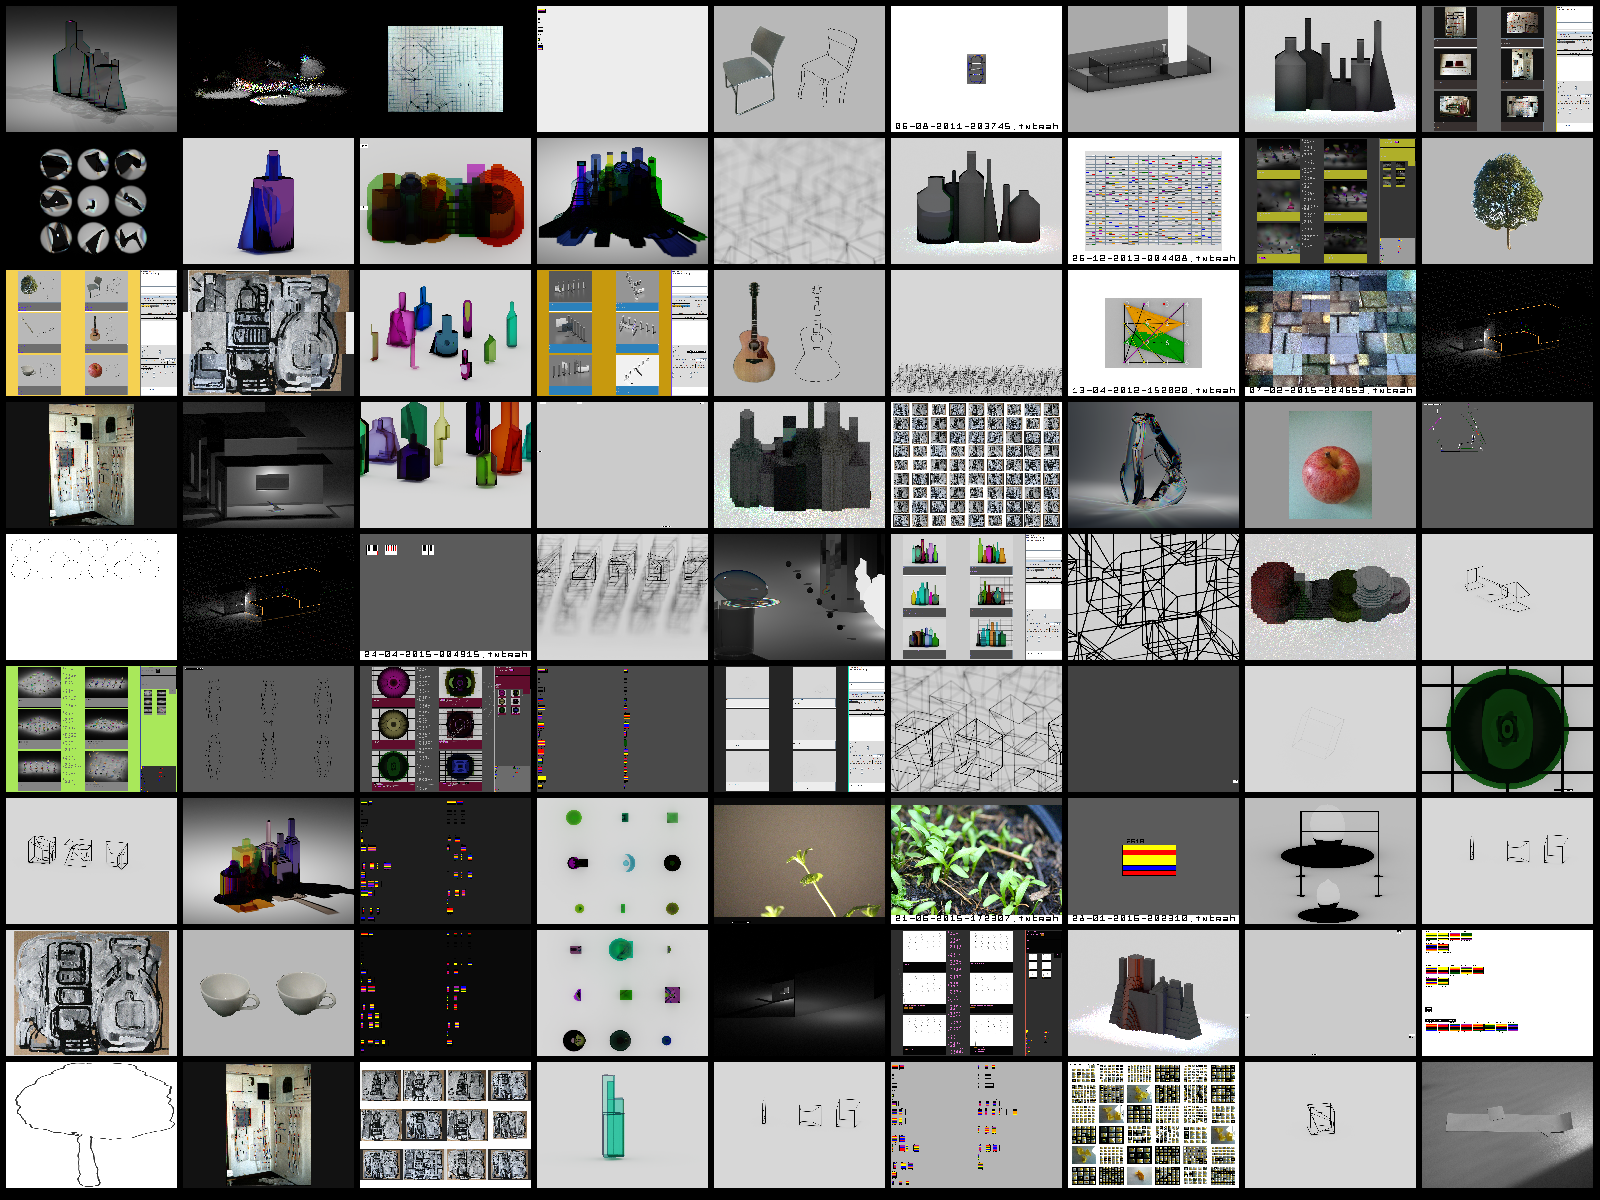Select the green seedlings in soil photo
1600x1200 pixels.
[976, 861]
